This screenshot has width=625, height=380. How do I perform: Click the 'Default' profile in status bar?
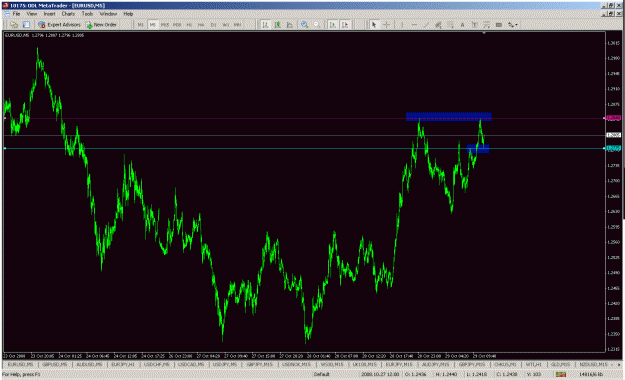(321, 374)
